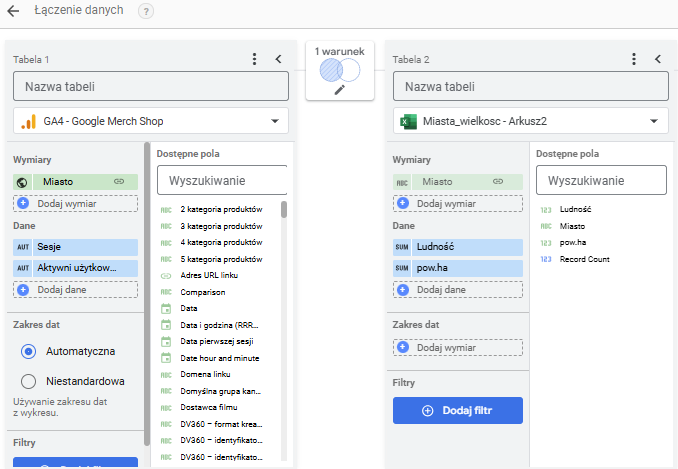Click the back arrow next to Łączenie danych
This screenshot has height=469, width=678.
(13, 11)
